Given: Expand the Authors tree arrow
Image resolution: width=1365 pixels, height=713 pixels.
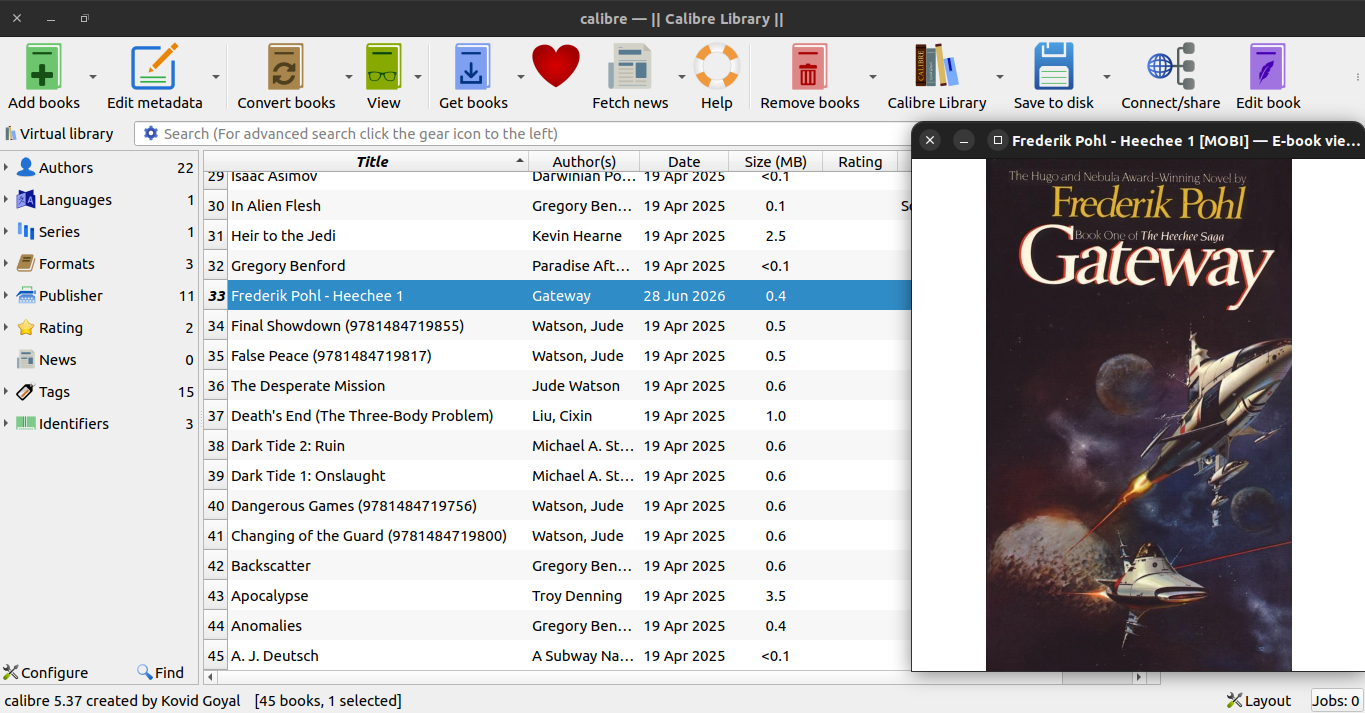Looking at the screenshot, I should point(6,168).
